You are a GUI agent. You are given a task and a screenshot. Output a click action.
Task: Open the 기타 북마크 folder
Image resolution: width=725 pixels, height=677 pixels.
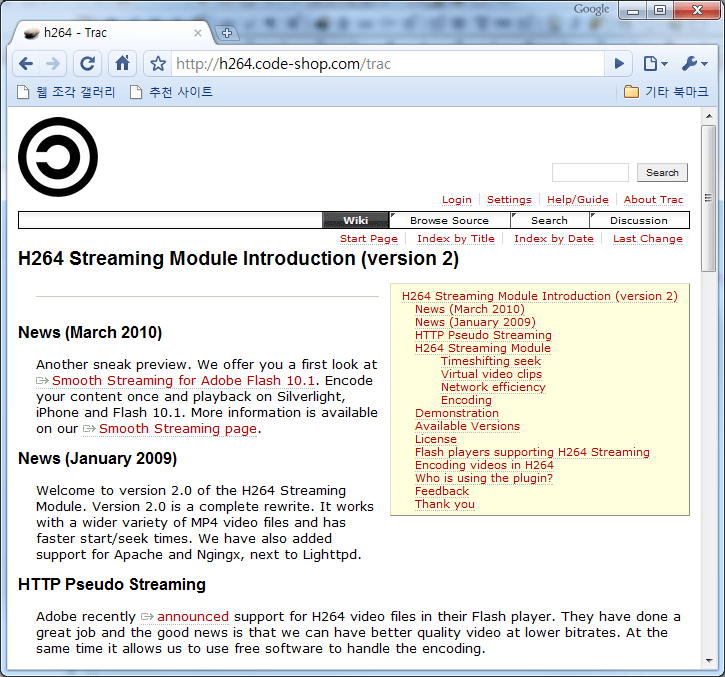point(666,92)
